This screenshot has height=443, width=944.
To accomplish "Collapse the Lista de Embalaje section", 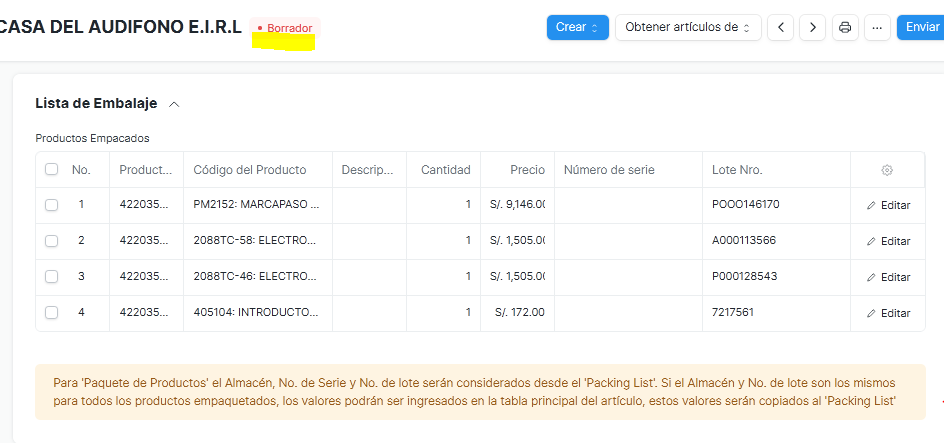I will pos(175,104).
